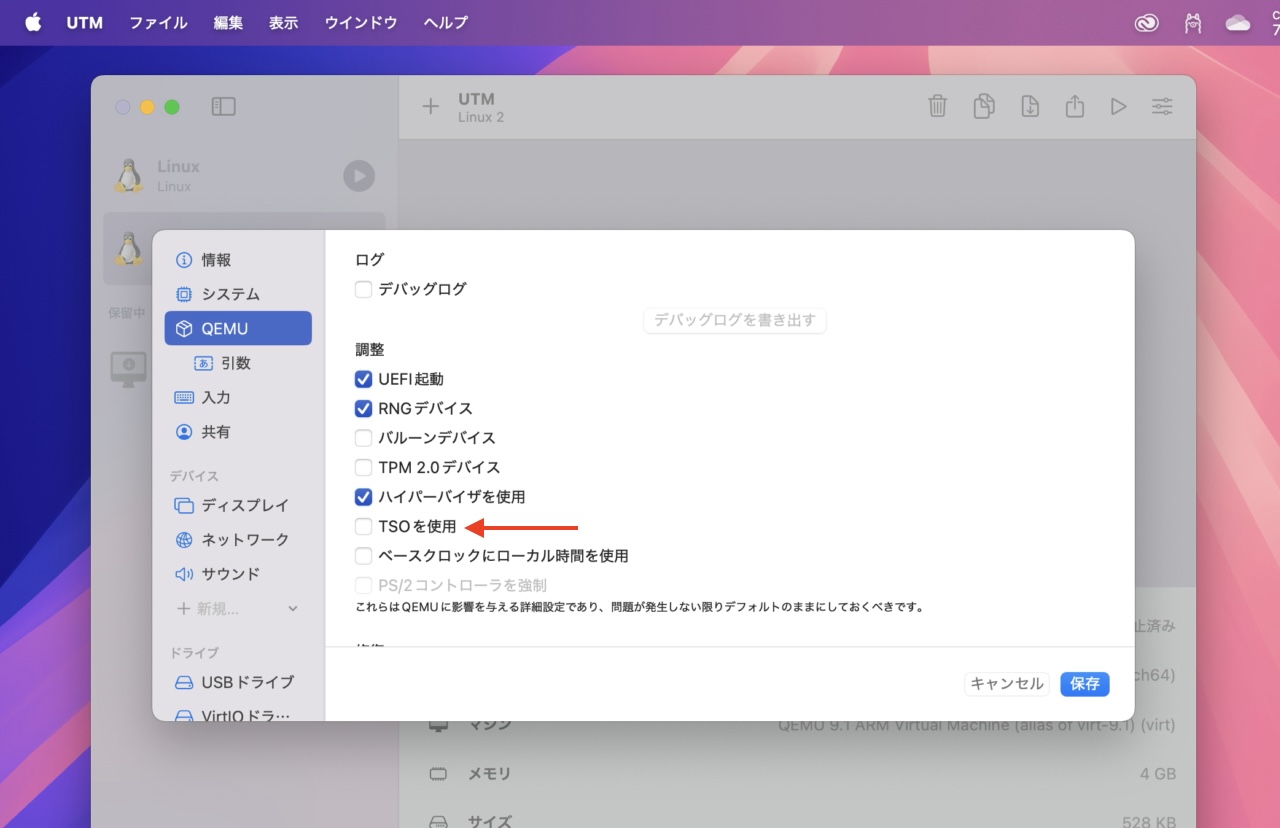1280x828 pixels.
Task: Toggle the UTM sidebar icon
Action: pyautogui.click(x=224, y=106)
